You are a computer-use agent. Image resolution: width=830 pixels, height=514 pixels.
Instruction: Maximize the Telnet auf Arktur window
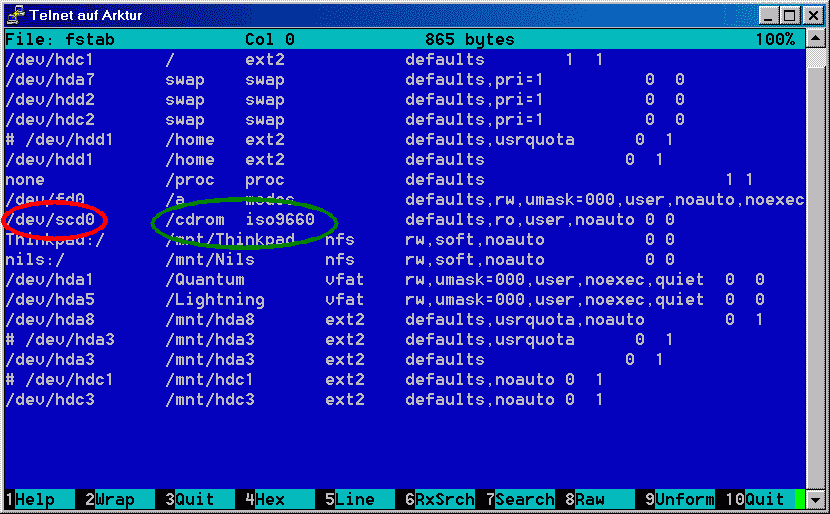coord(787,15)
